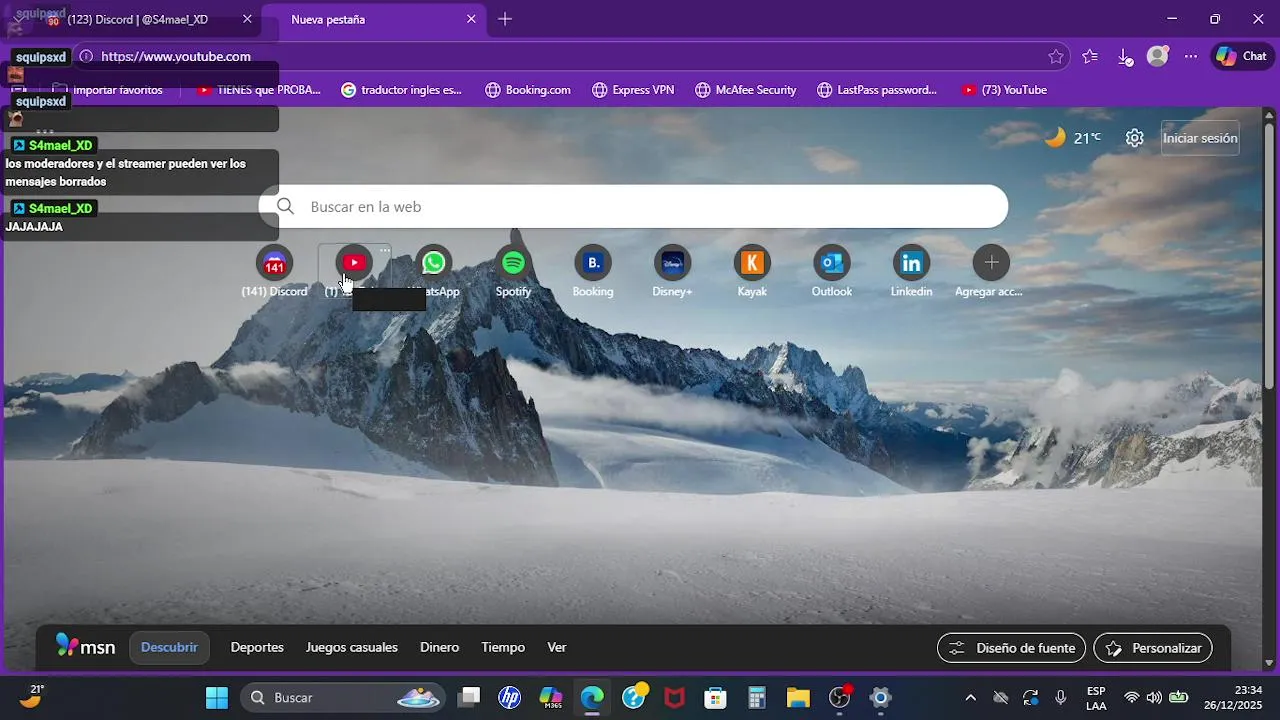Open the HP app on taskbar
The width and height of the screenshot is (1280, 720).
[510, 697]
